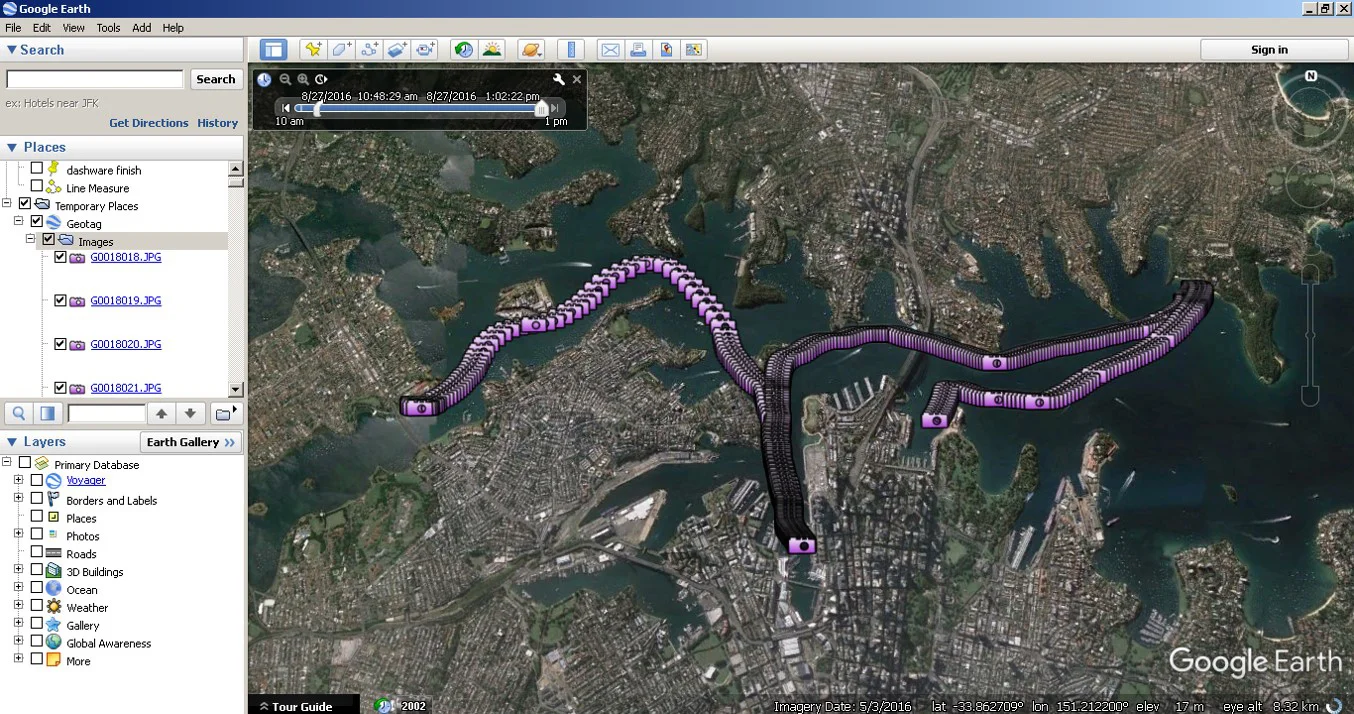Enable the 3D Buildings layer checkbox
The image size is (1354, 714).
click(x=37, y=570)
